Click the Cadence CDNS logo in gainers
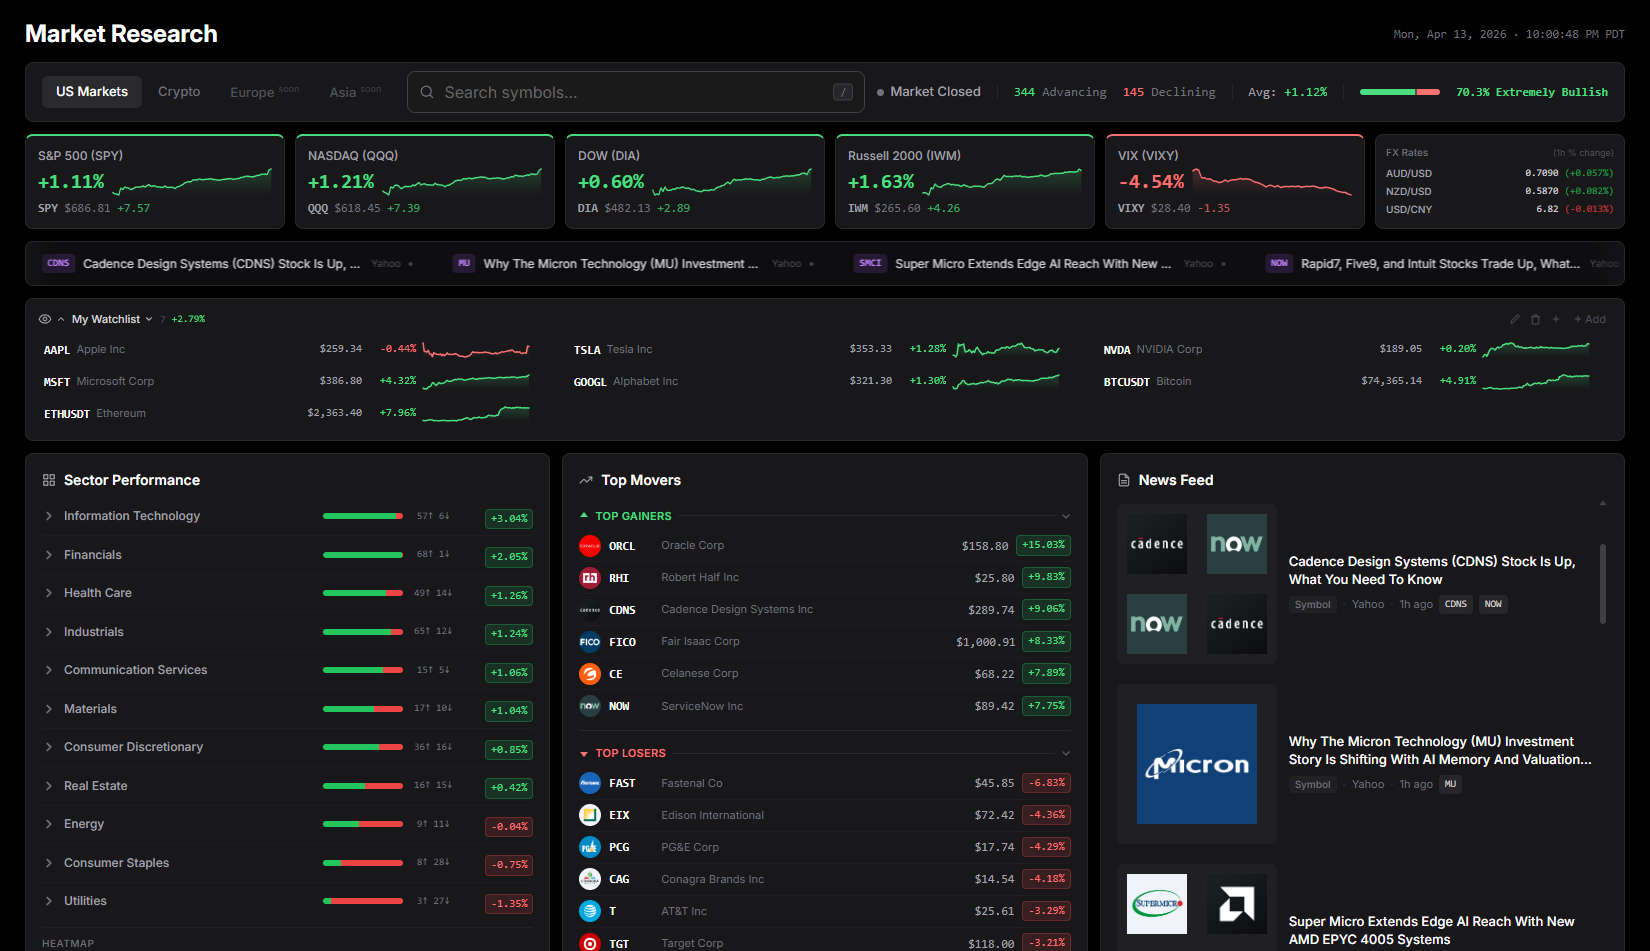This screenshot has height=951, width=1650. click(x=590, y=610)
